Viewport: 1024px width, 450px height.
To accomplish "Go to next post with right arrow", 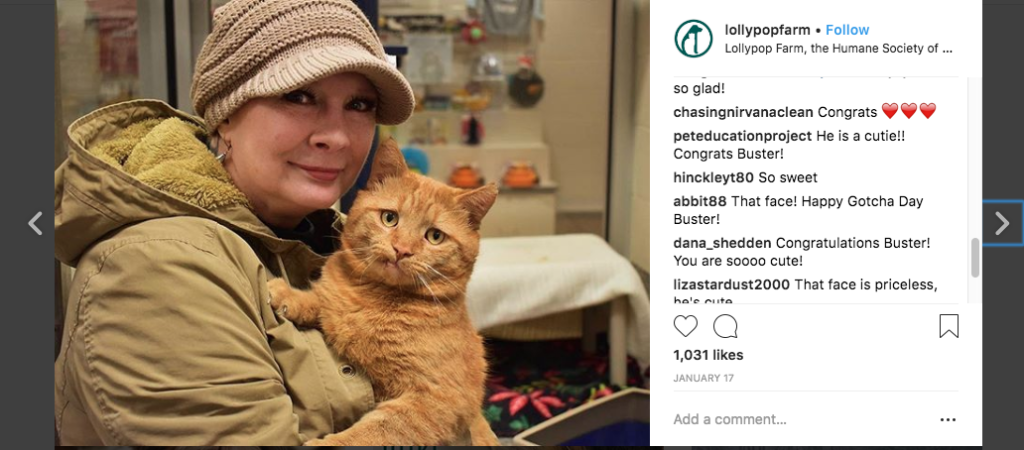I will coord(1002,224).
